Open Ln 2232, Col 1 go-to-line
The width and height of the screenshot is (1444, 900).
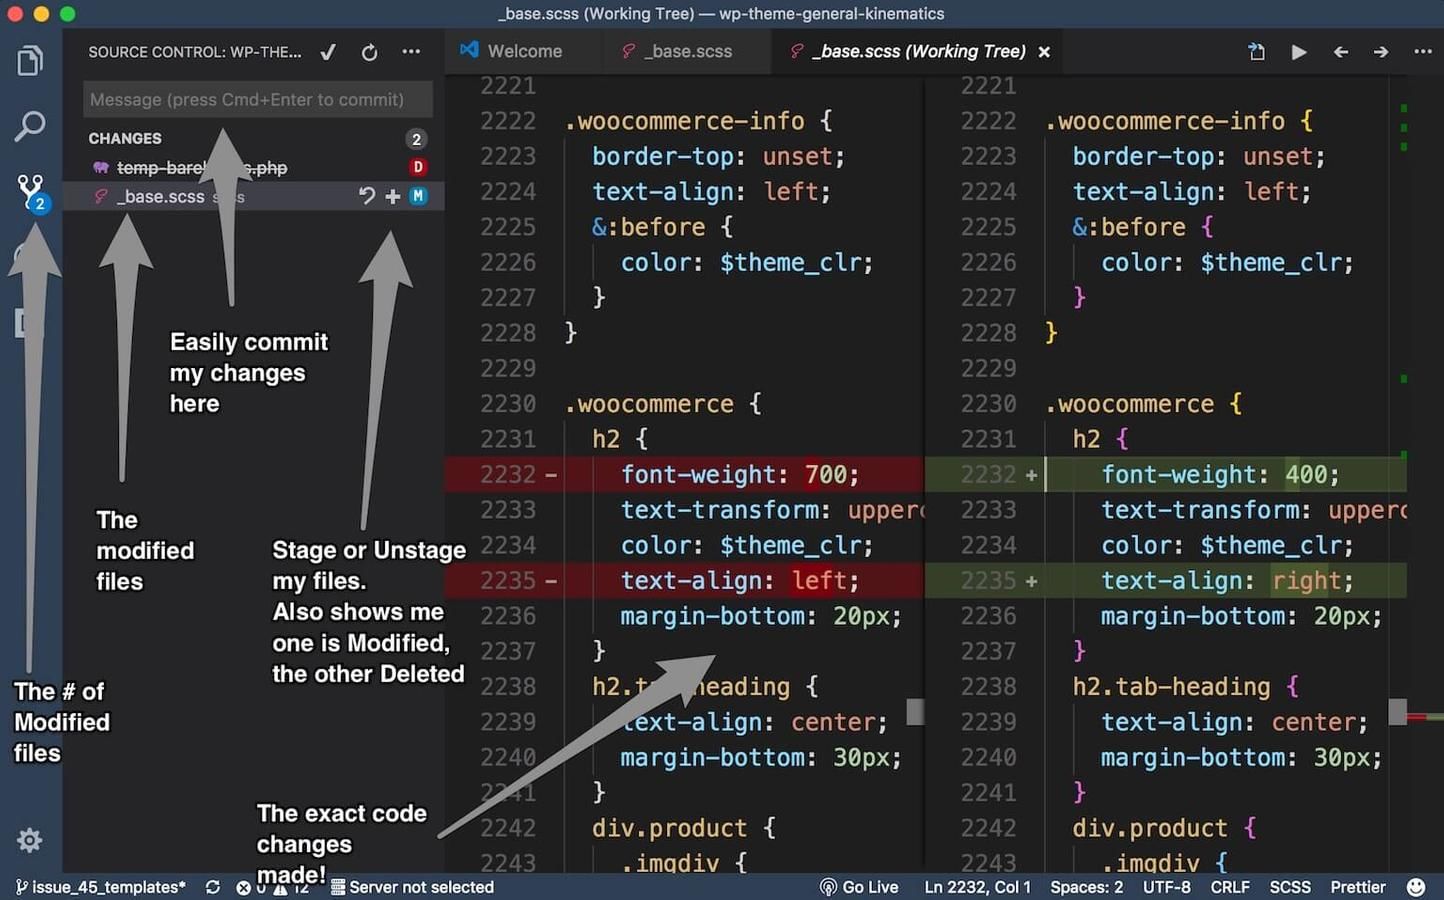[977, 887]
